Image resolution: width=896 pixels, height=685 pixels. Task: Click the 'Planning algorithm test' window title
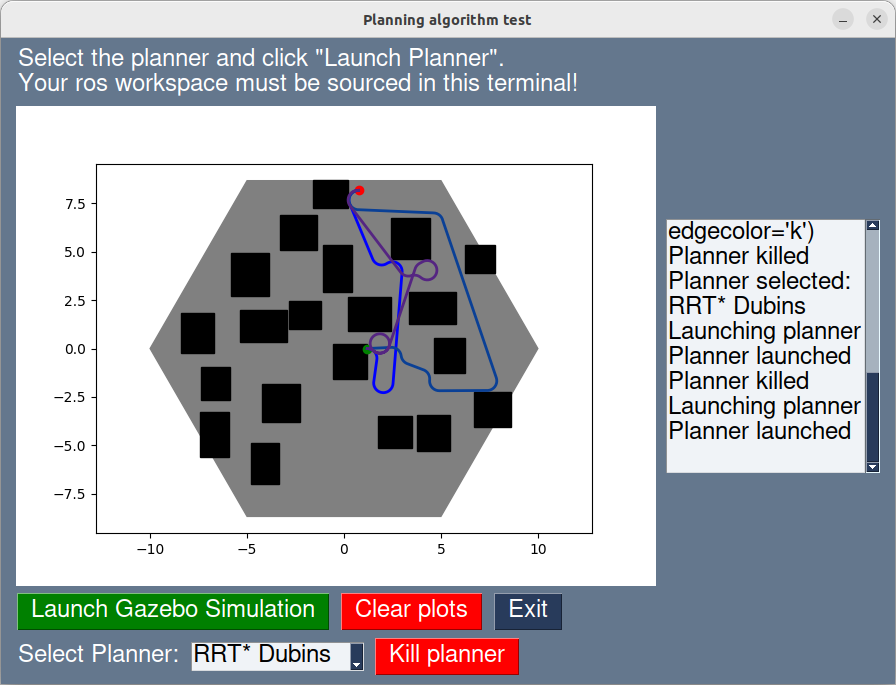coord(447,20)
